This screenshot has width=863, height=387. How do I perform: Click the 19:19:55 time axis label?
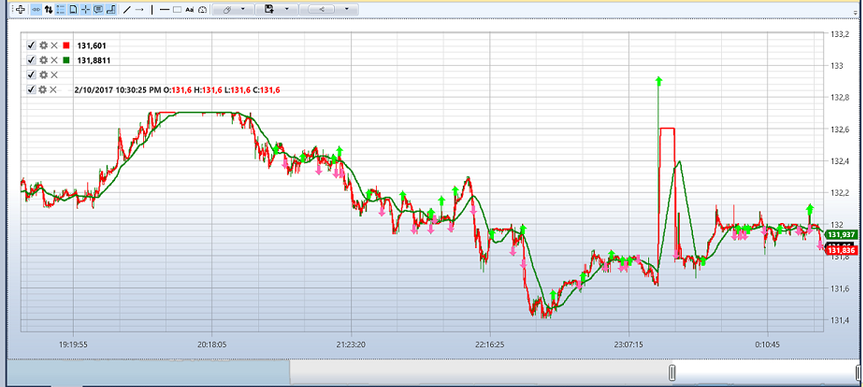point(73,345)
